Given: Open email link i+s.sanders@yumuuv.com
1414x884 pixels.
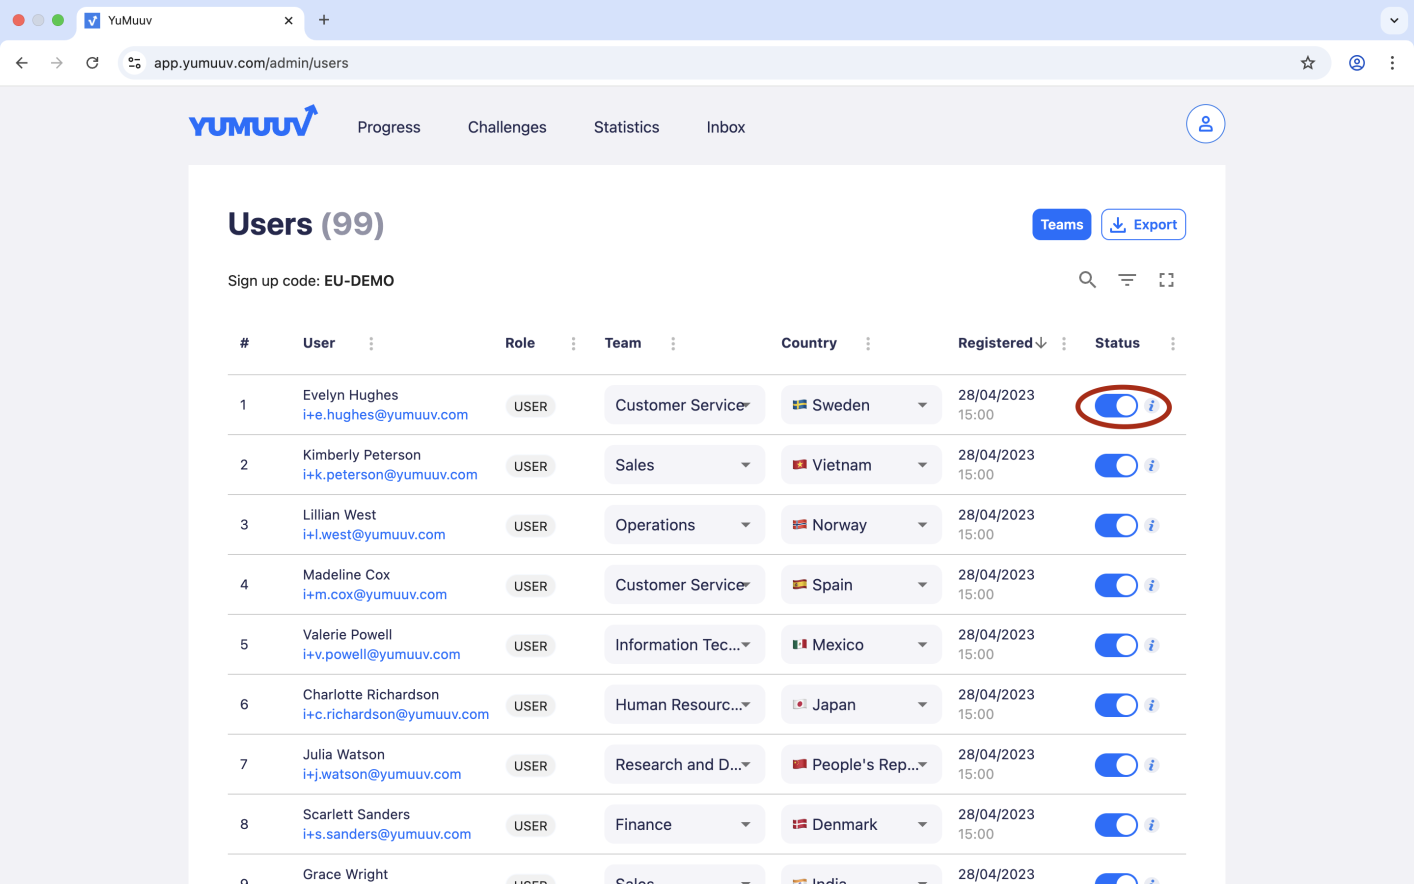Looking at the screenshot, I should (x=387, y=835).
